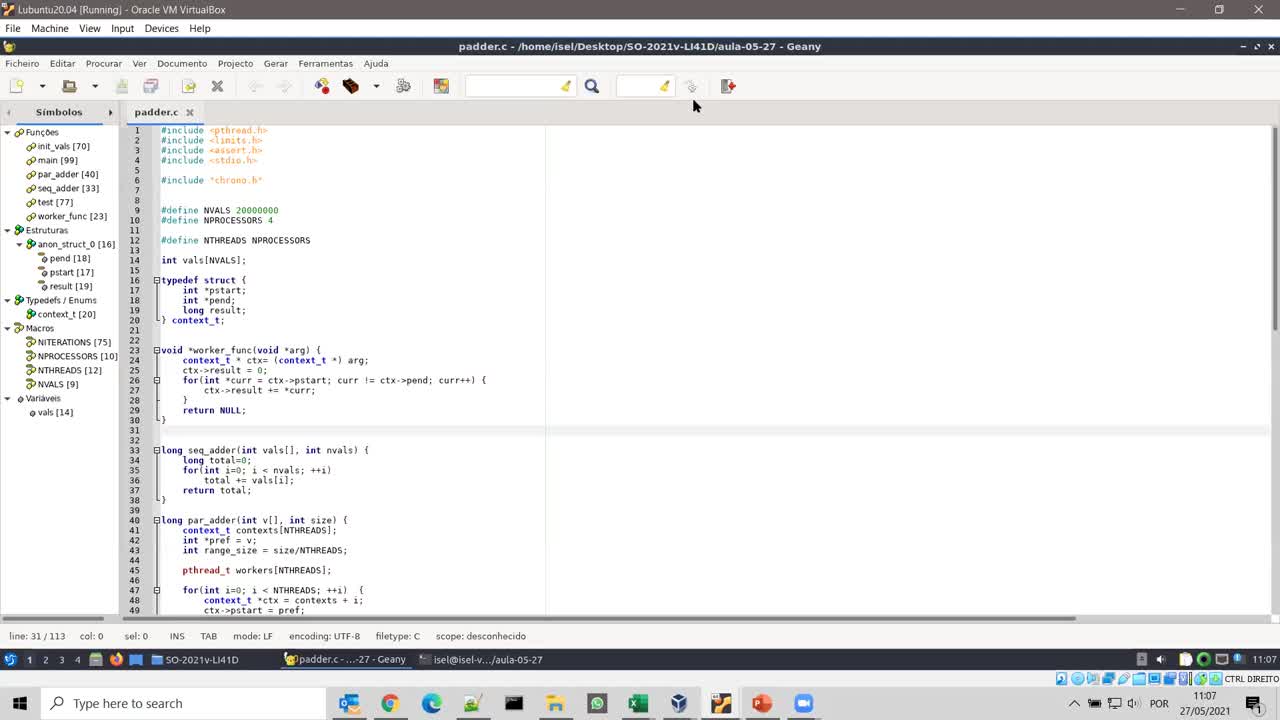
Task: Toggle fold marker at line 23 worker_func
Action: (x=157, y=350)
